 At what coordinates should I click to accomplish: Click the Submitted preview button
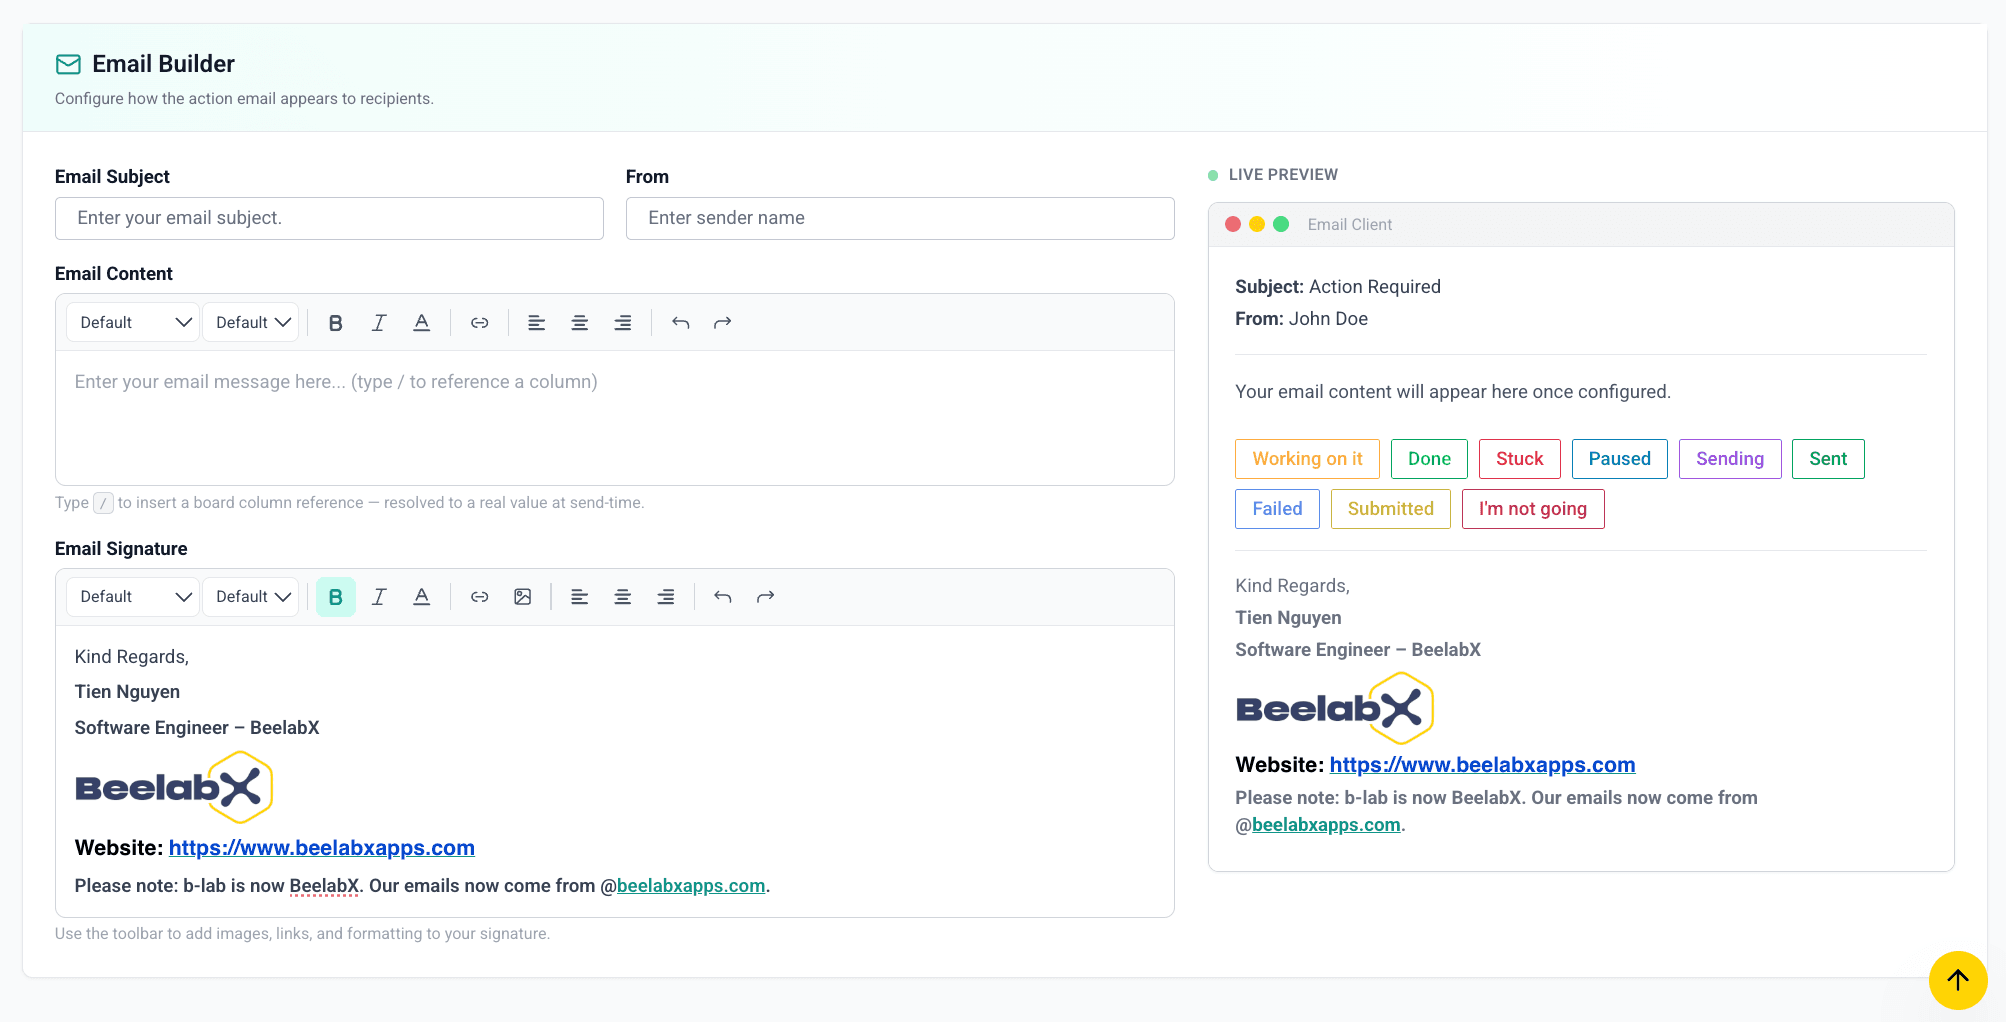(x=1390, y=509)
